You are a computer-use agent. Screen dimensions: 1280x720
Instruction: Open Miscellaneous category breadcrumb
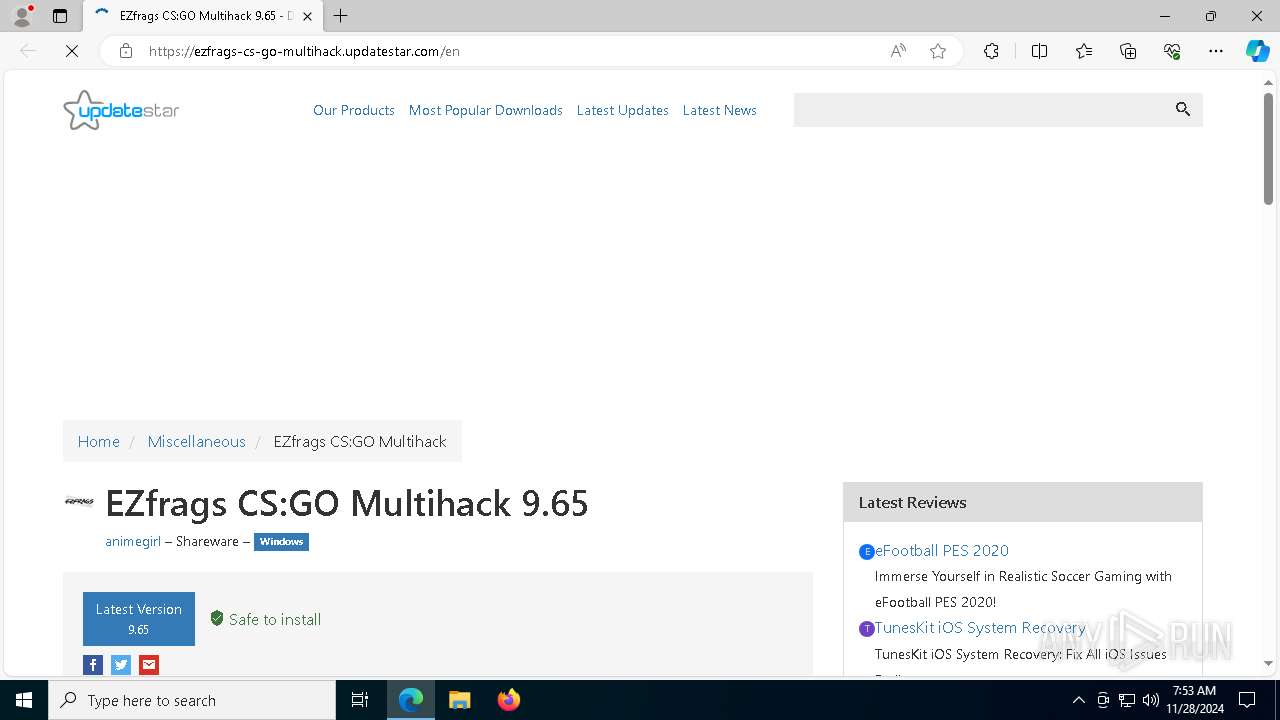click(197, 441)
